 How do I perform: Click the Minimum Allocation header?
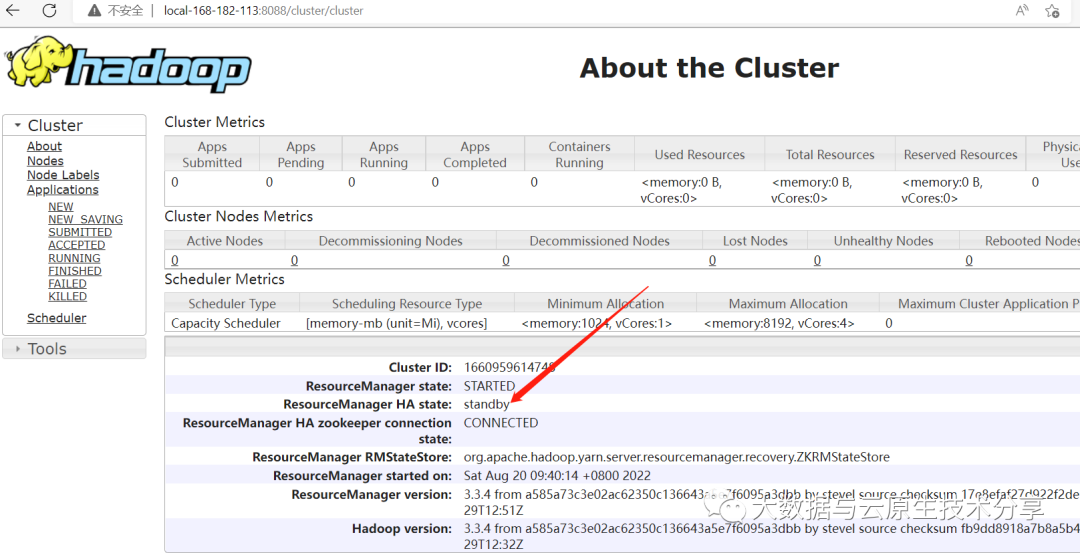605,304
